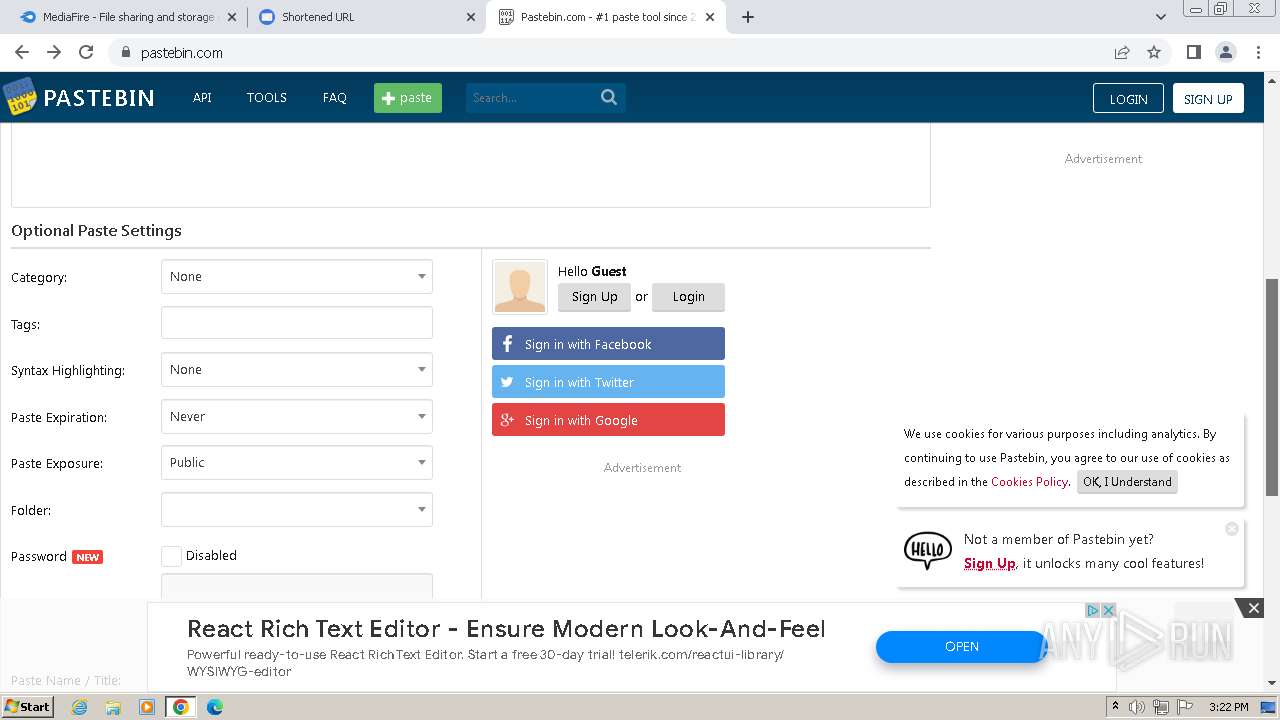Open a new browser tab
The height and width of the screenshot is (720, 1280).
[748, 17]
